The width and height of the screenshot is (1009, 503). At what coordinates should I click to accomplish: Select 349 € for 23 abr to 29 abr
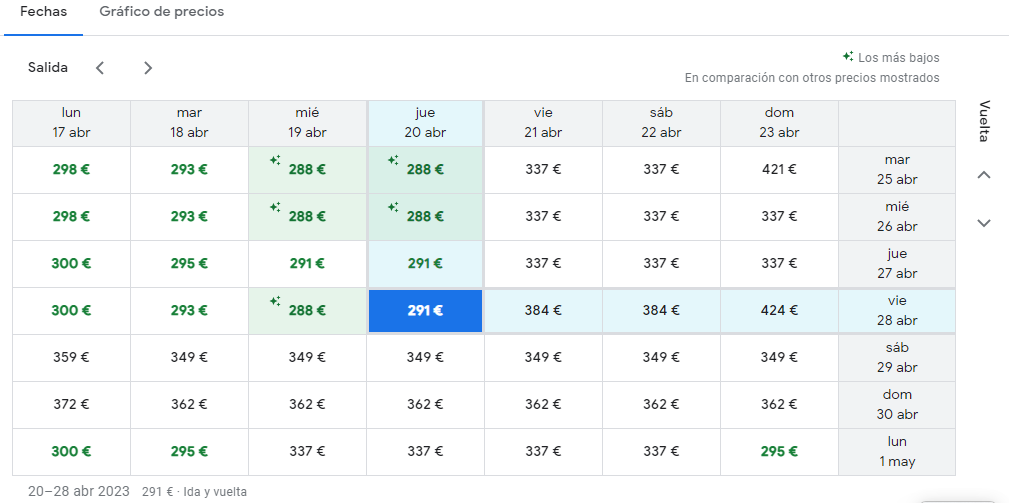click(x=779, y=358)
